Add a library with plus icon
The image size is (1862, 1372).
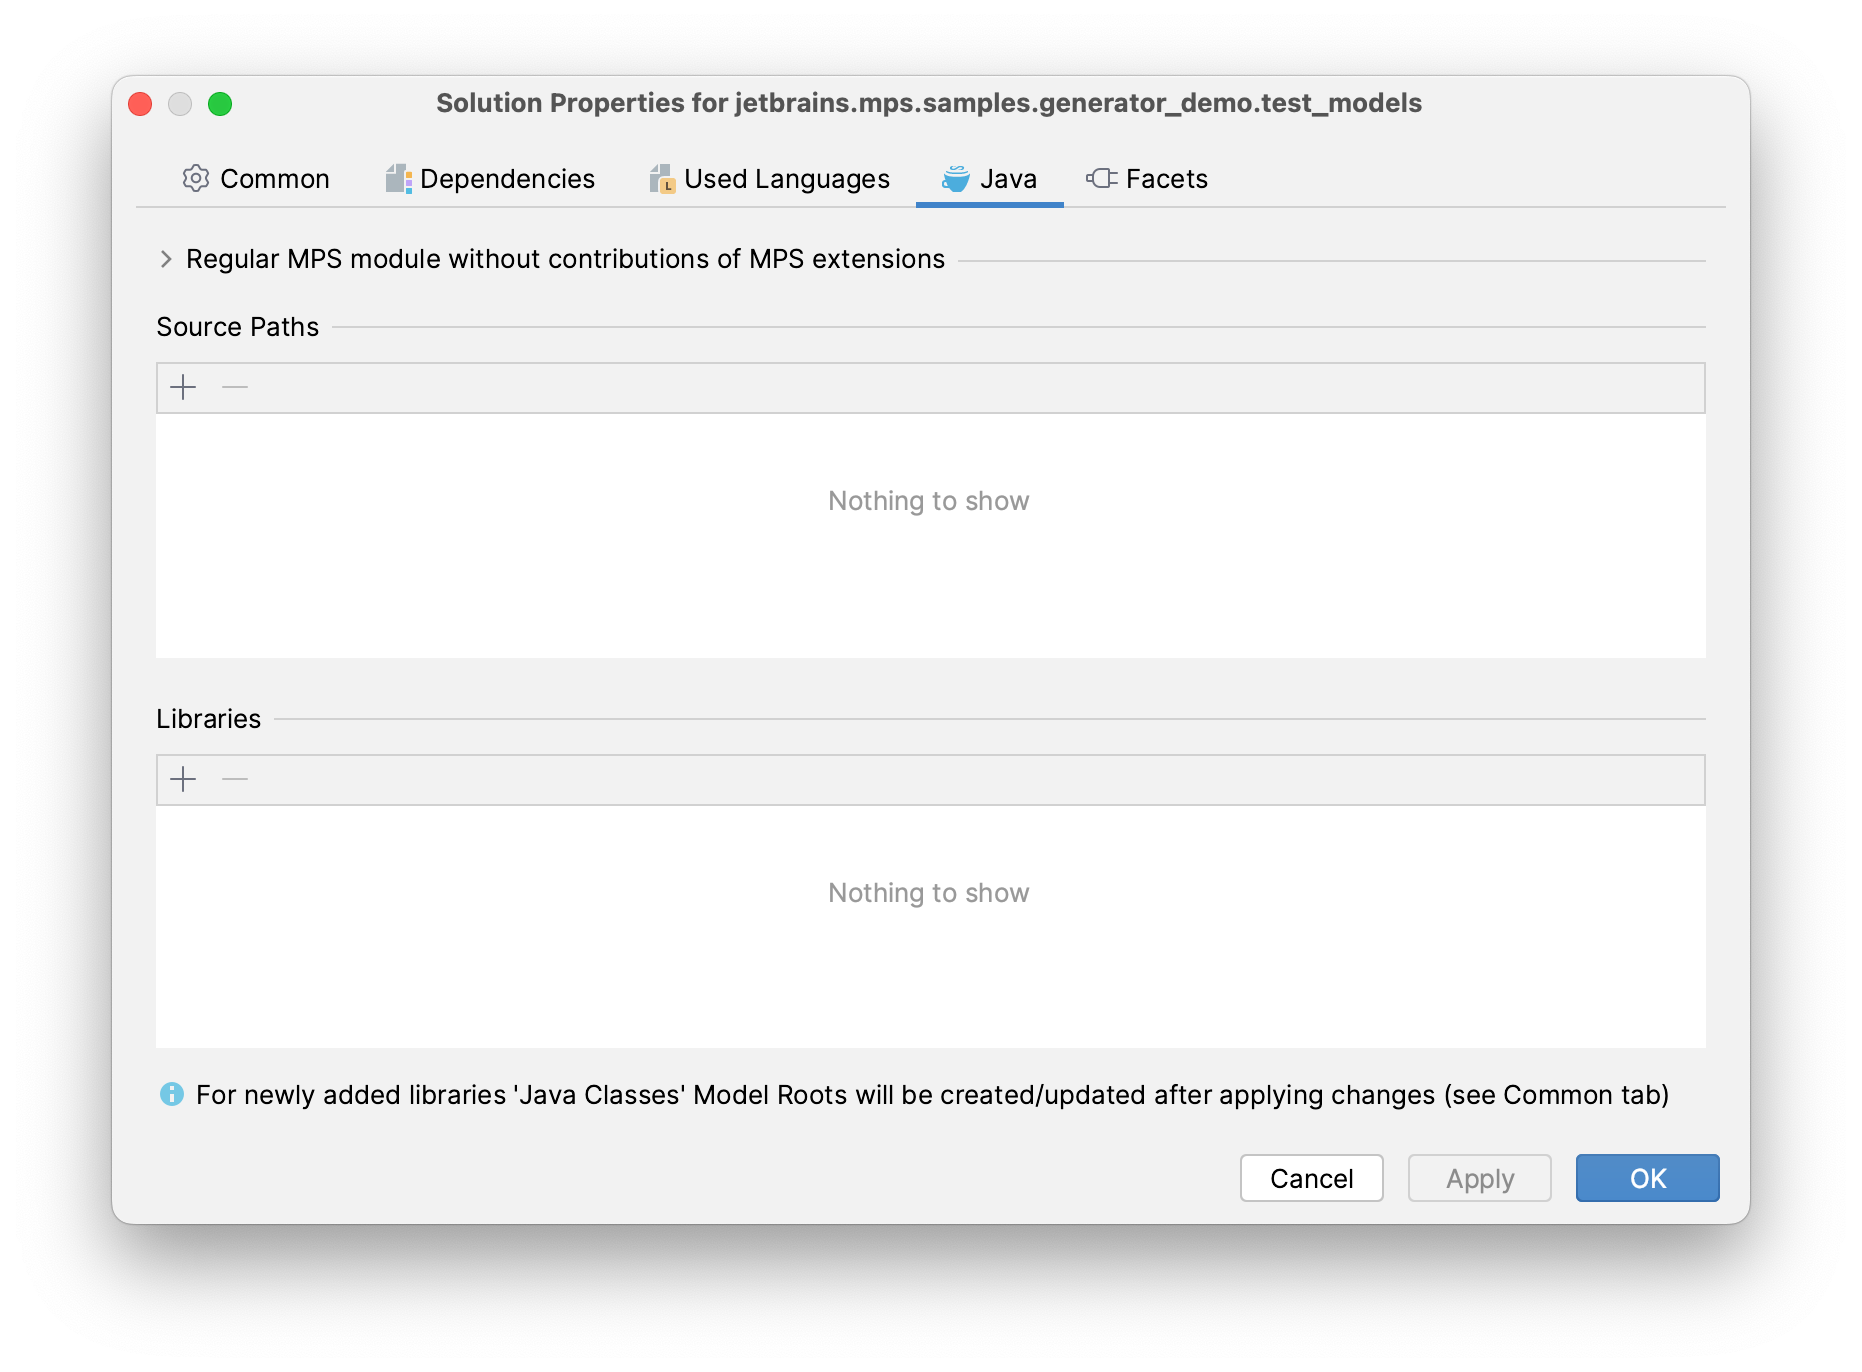click(183, 779)
